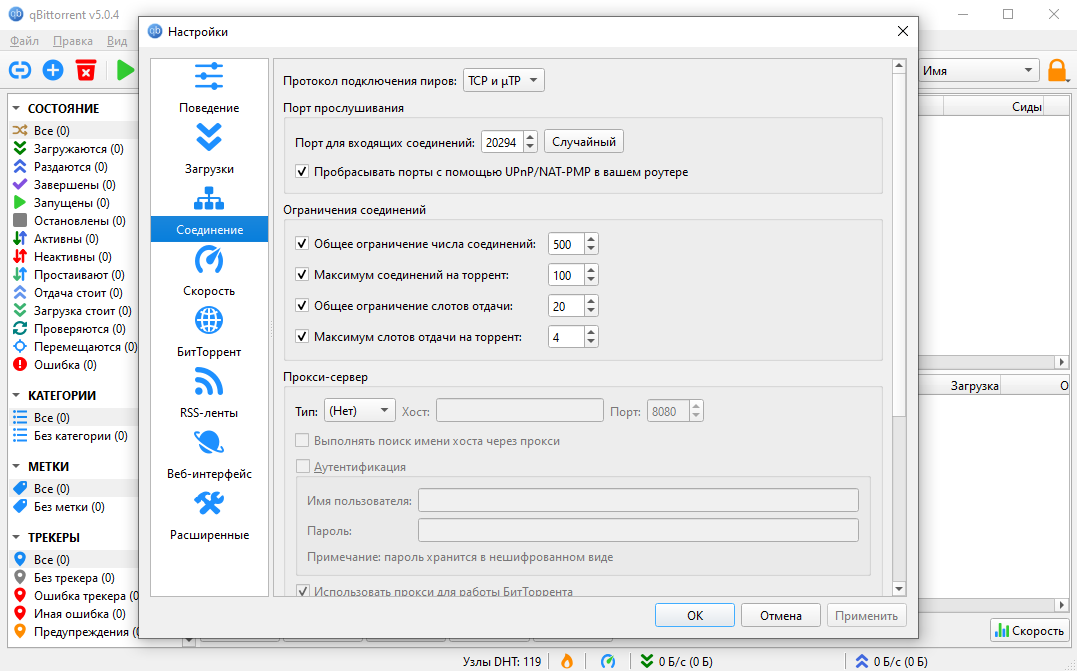The width and height of the screenshot is (1077, 671).
Task: Toggle Общее ограничение числа соединений checkbox
Action: coord(303,244)
